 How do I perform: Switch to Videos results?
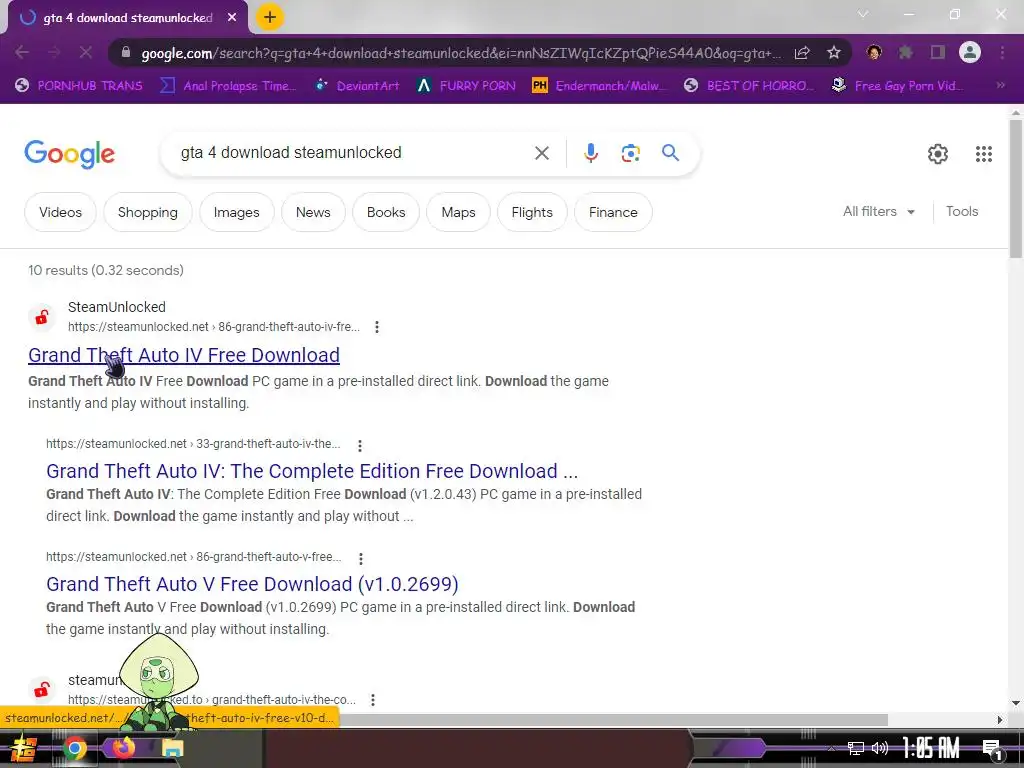60,212
